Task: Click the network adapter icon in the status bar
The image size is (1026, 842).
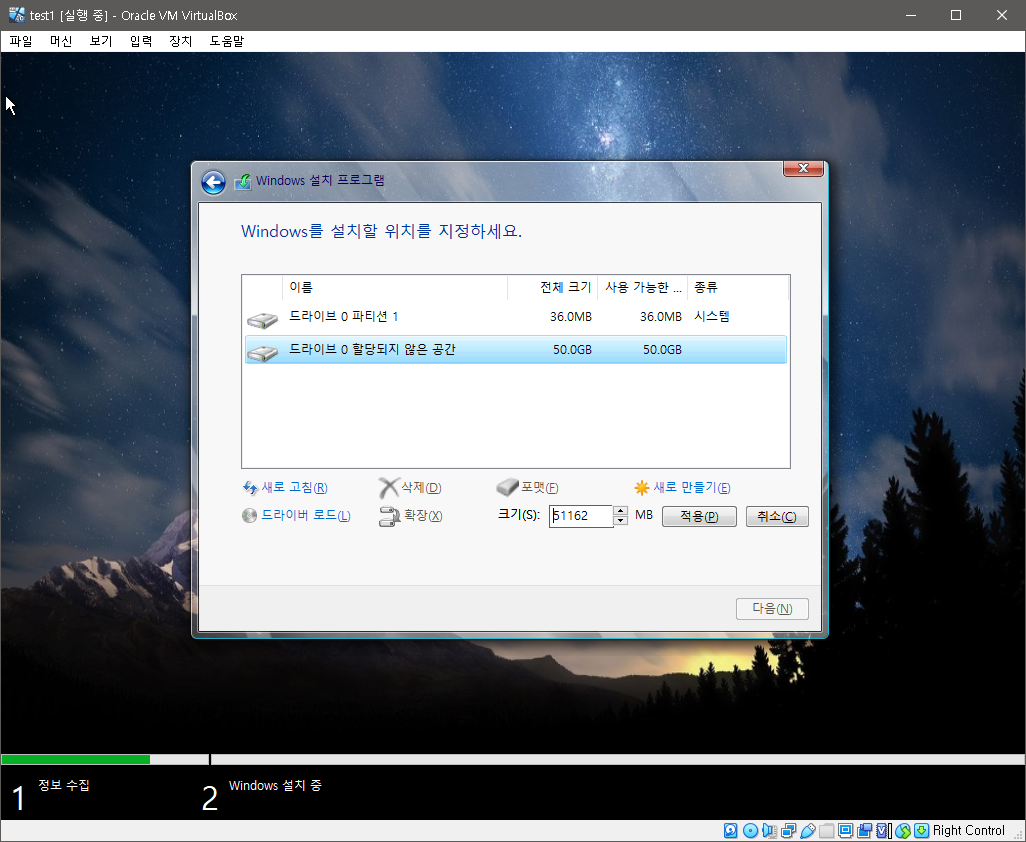Action: click(x=788, y=830)
